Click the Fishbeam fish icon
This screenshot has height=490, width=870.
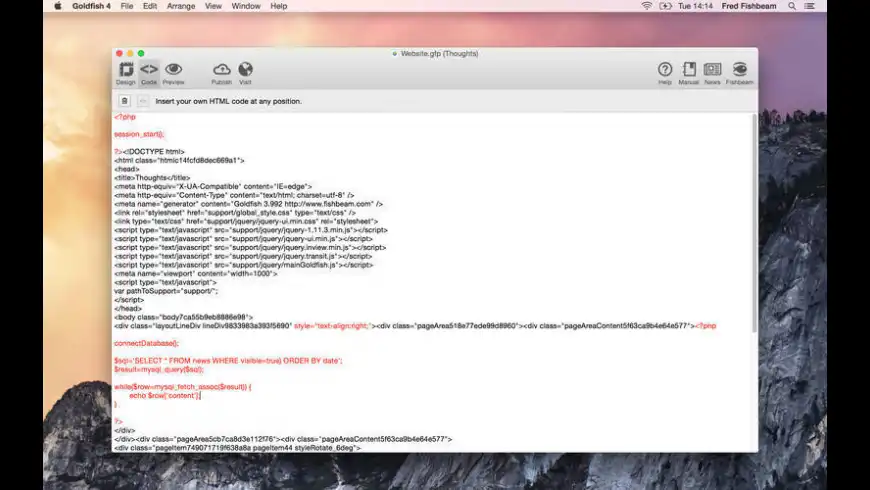tap(740, 73)
